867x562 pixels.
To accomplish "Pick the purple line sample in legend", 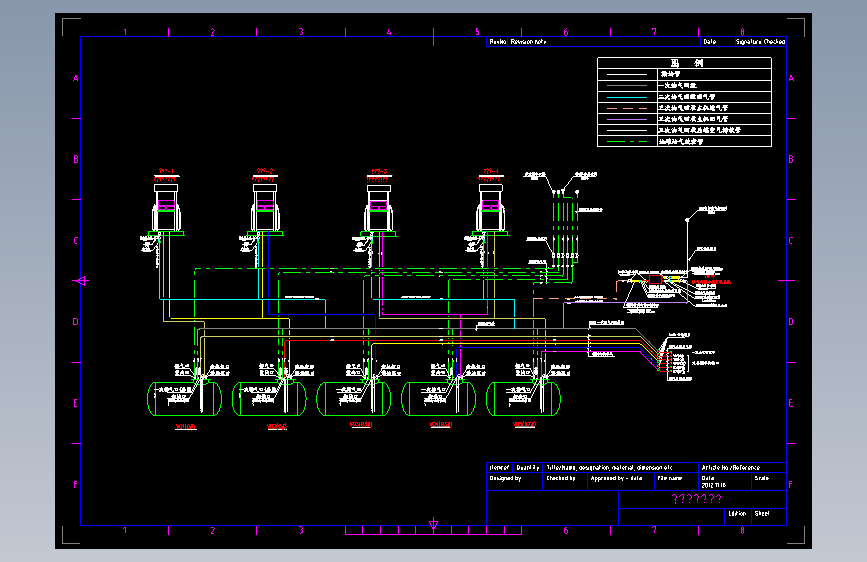I will (x=626, y=119).
